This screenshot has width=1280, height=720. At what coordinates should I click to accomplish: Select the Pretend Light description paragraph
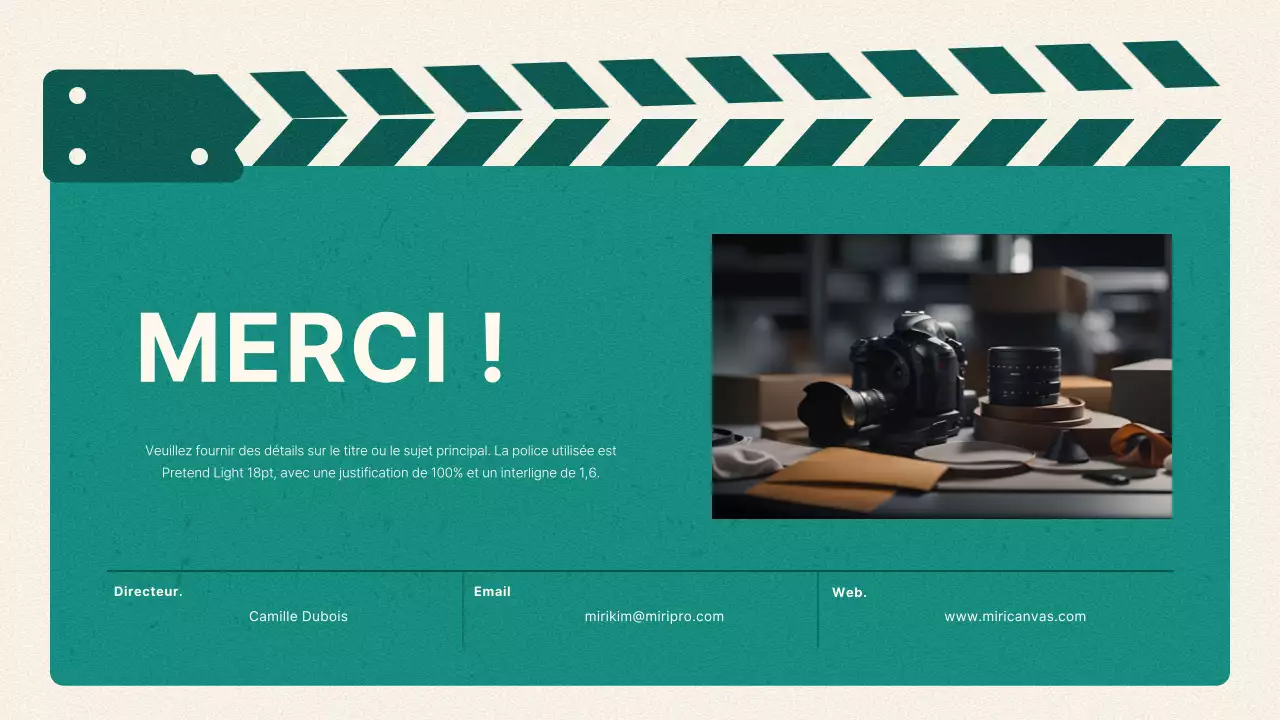(383, 462)
